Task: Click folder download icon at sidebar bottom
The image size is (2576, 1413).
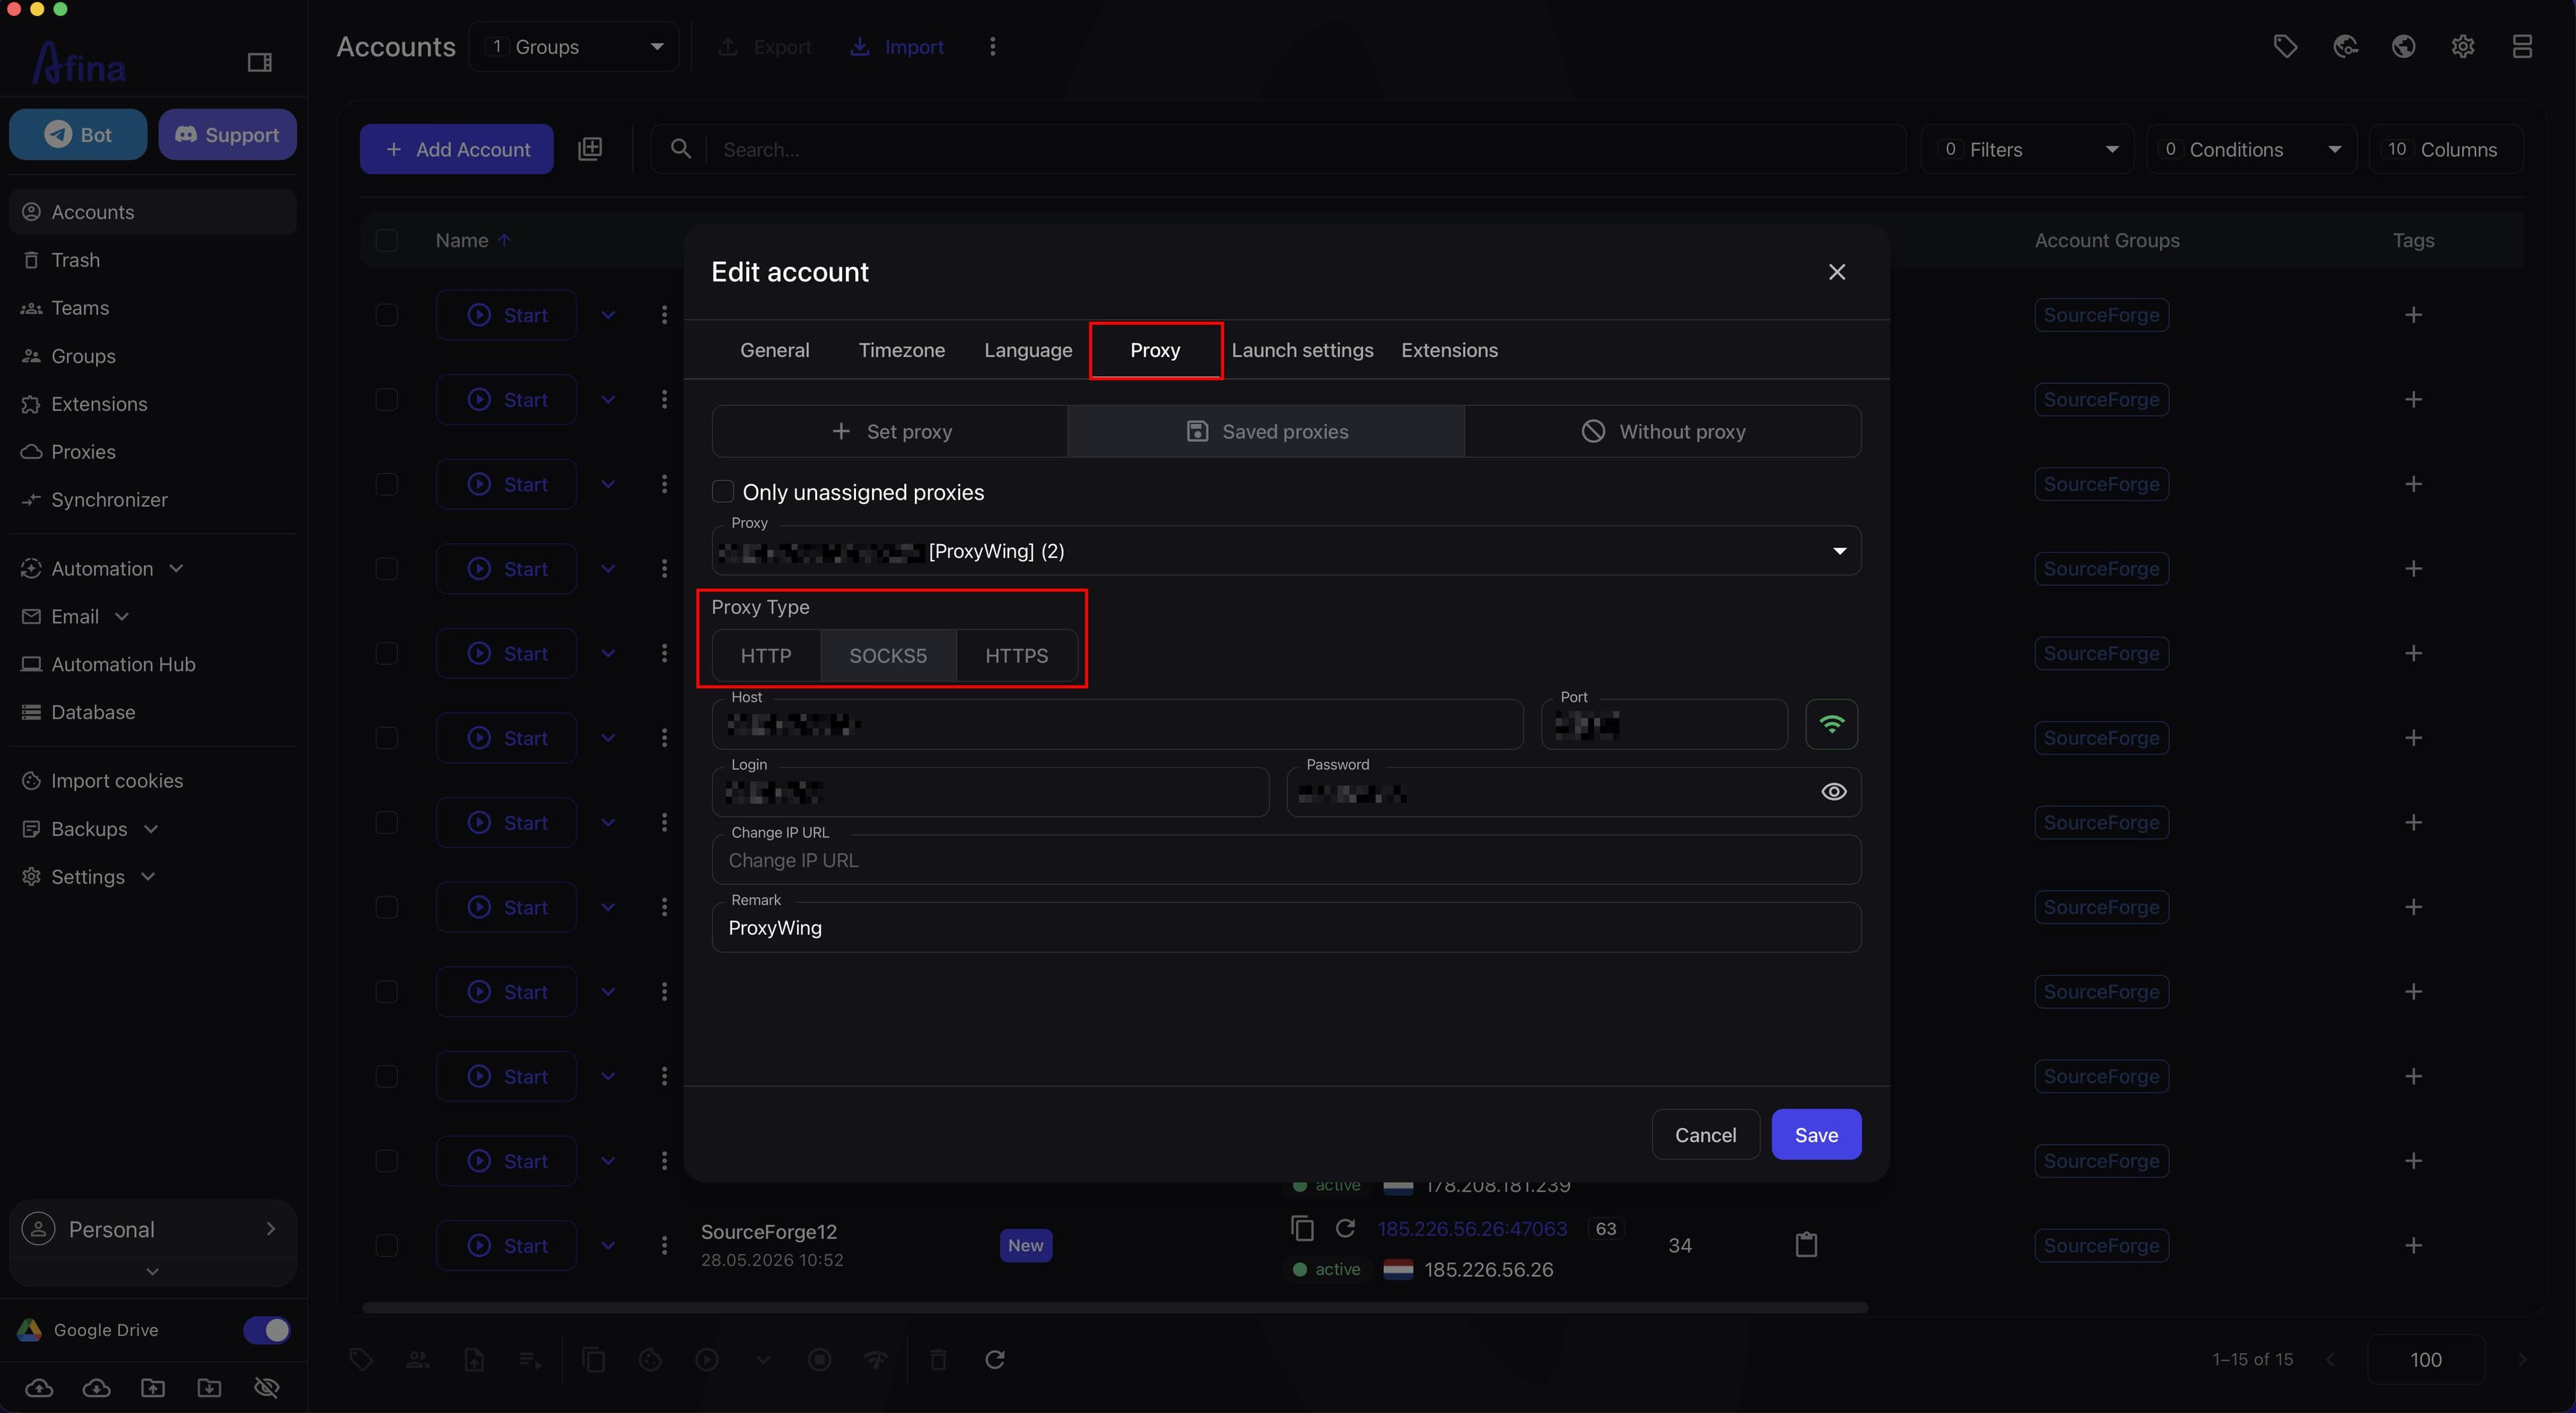Action: (x=209, y=1387)
